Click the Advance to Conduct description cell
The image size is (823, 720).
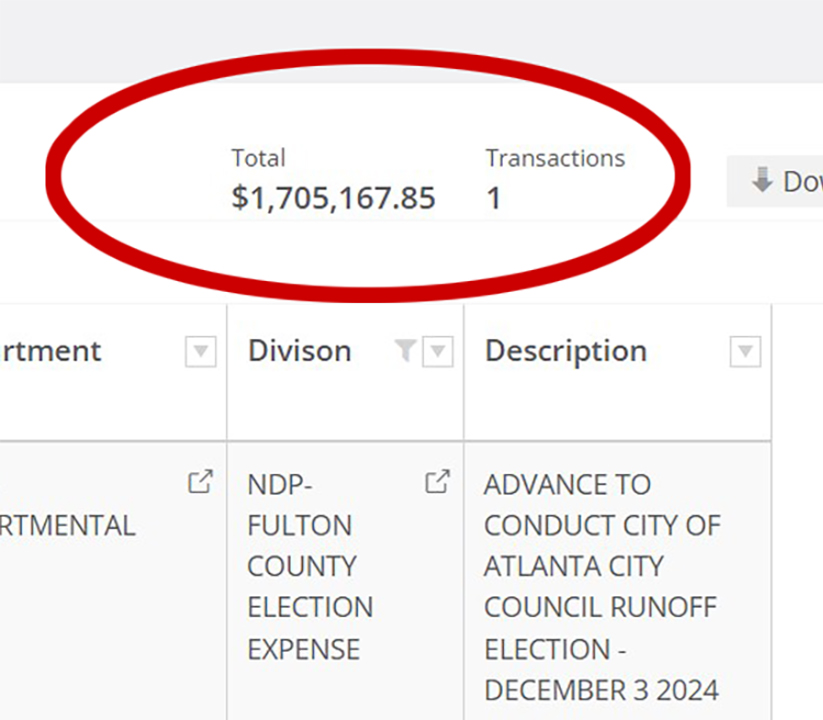tap(601, 586)
